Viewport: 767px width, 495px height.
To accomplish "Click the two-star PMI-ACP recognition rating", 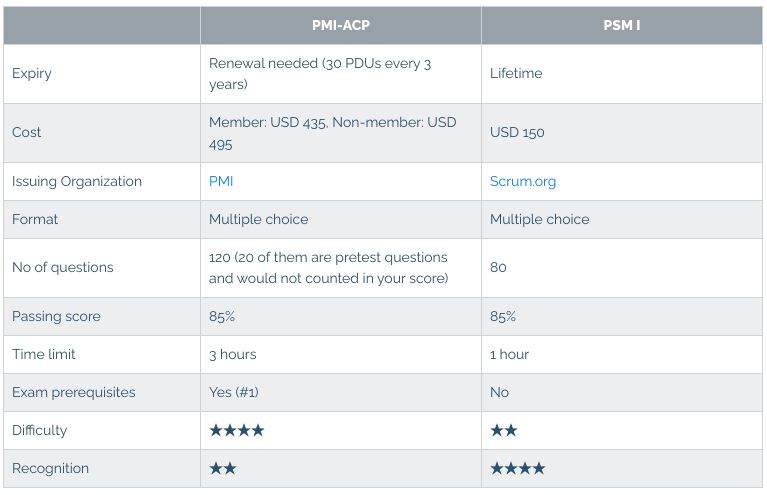I will click(x=222, y=468).
